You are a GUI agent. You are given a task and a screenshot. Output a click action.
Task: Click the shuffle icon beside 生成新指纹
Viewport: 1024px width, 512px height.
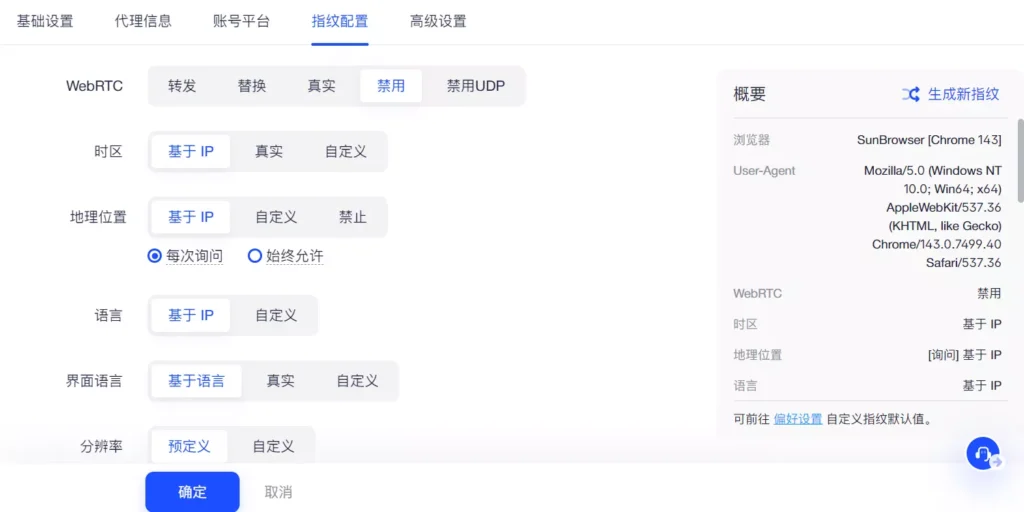click(910, 94)
